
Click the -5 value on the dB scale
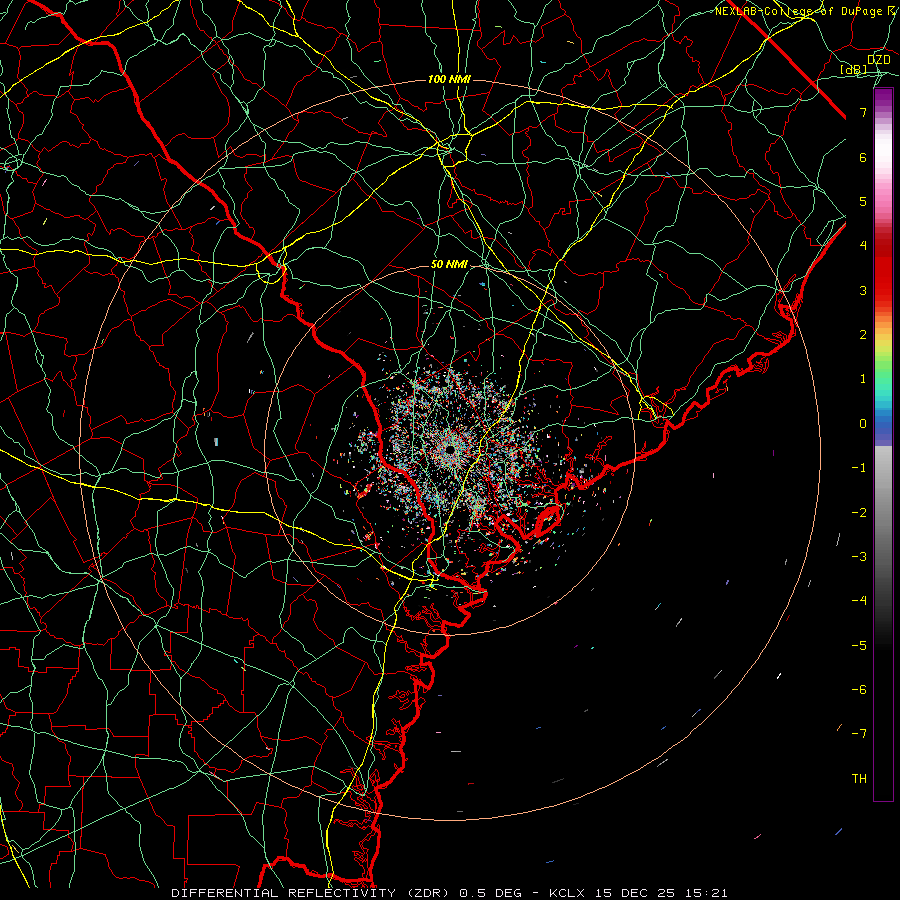point(859,646)
